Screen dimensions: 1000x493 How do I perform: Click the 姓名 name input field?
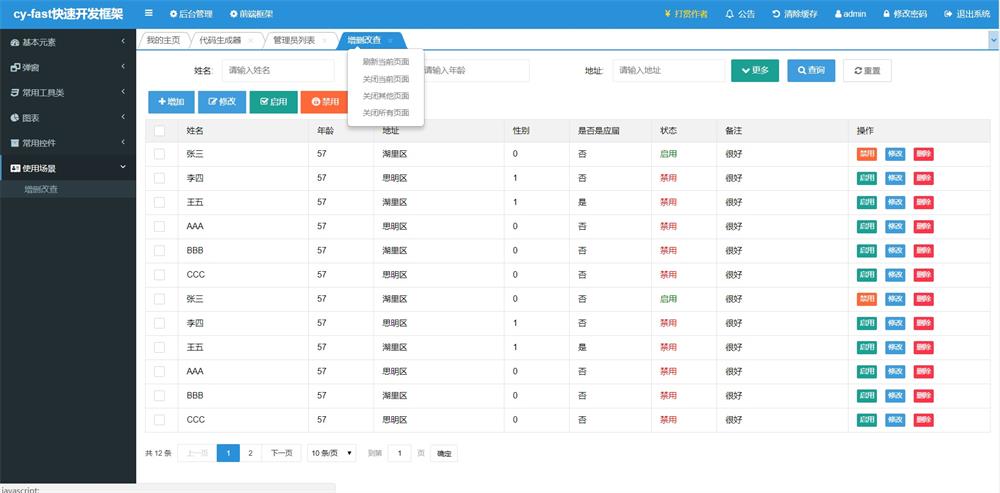(x=277, y=71)
